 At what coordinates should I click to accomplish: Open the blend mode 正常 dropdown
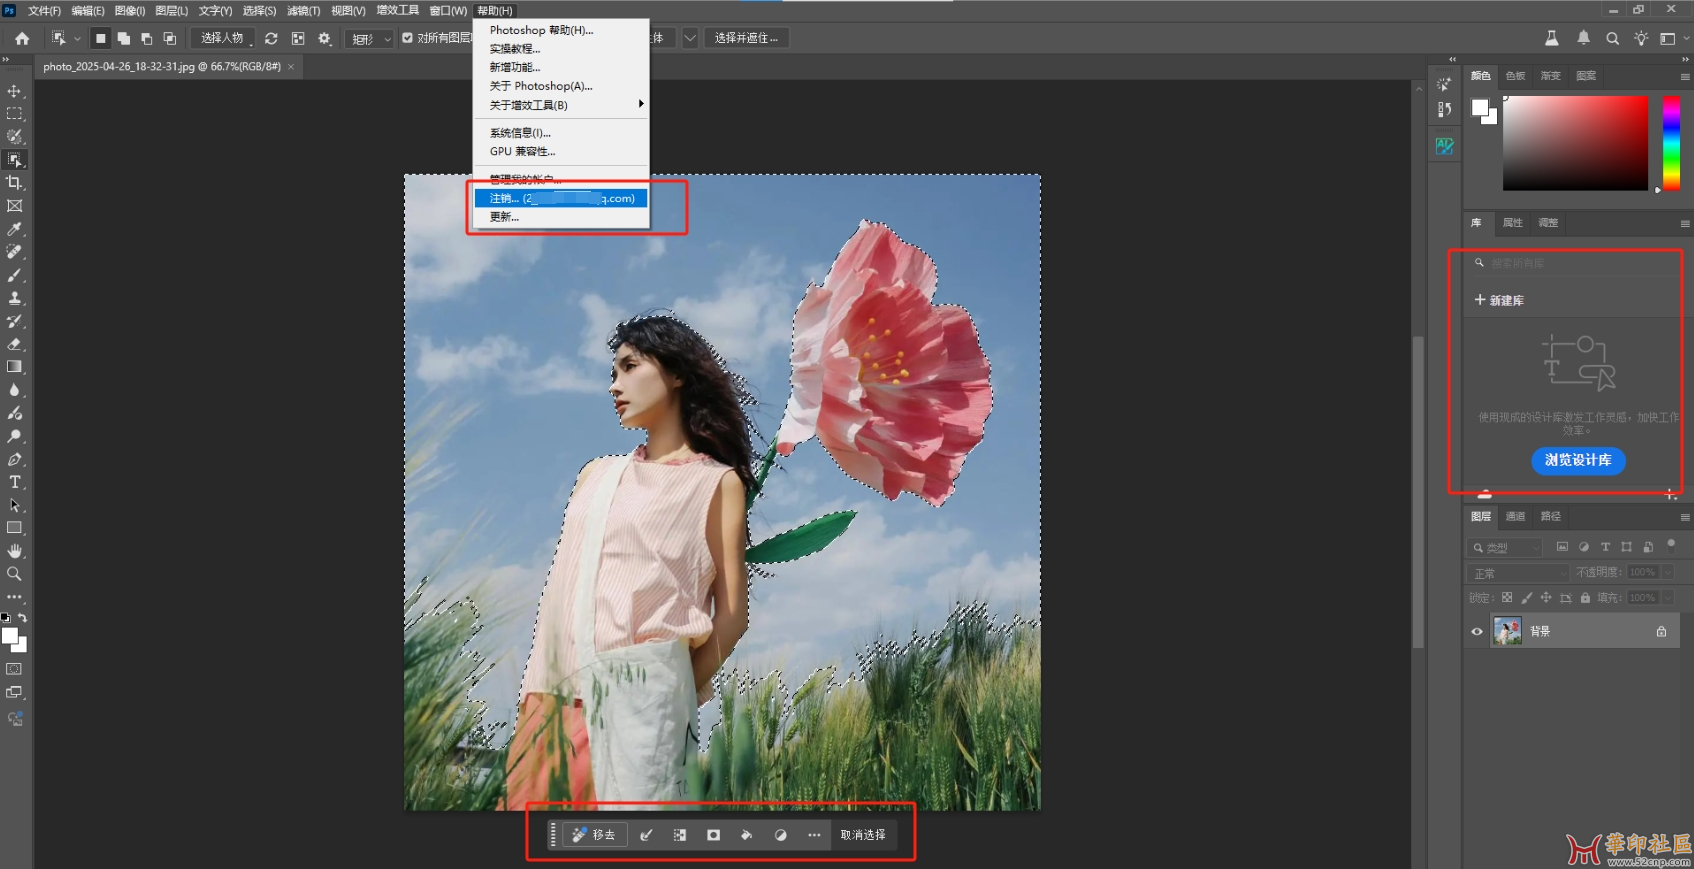click(x=1518, y=573)
